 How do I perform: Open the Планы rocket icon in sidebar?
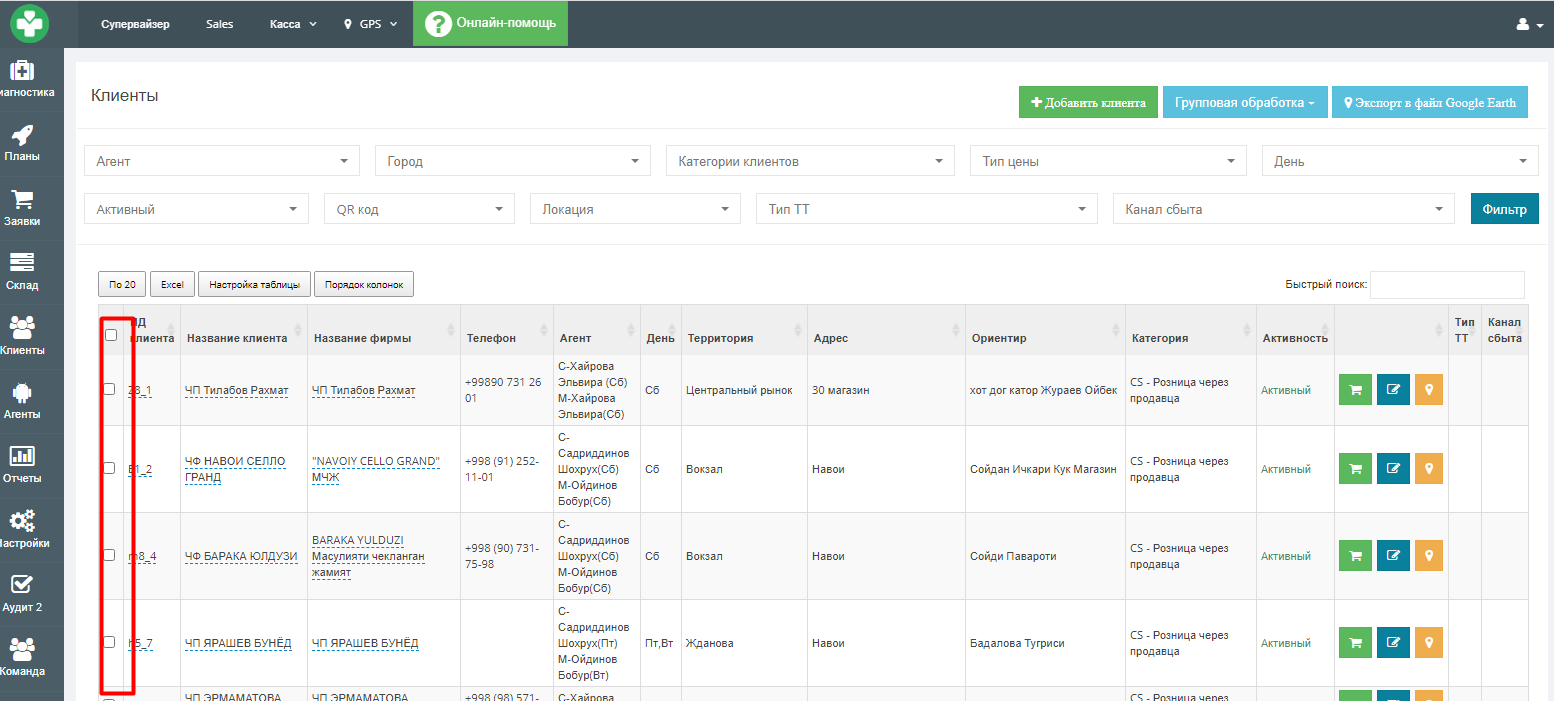click(22, 135)
